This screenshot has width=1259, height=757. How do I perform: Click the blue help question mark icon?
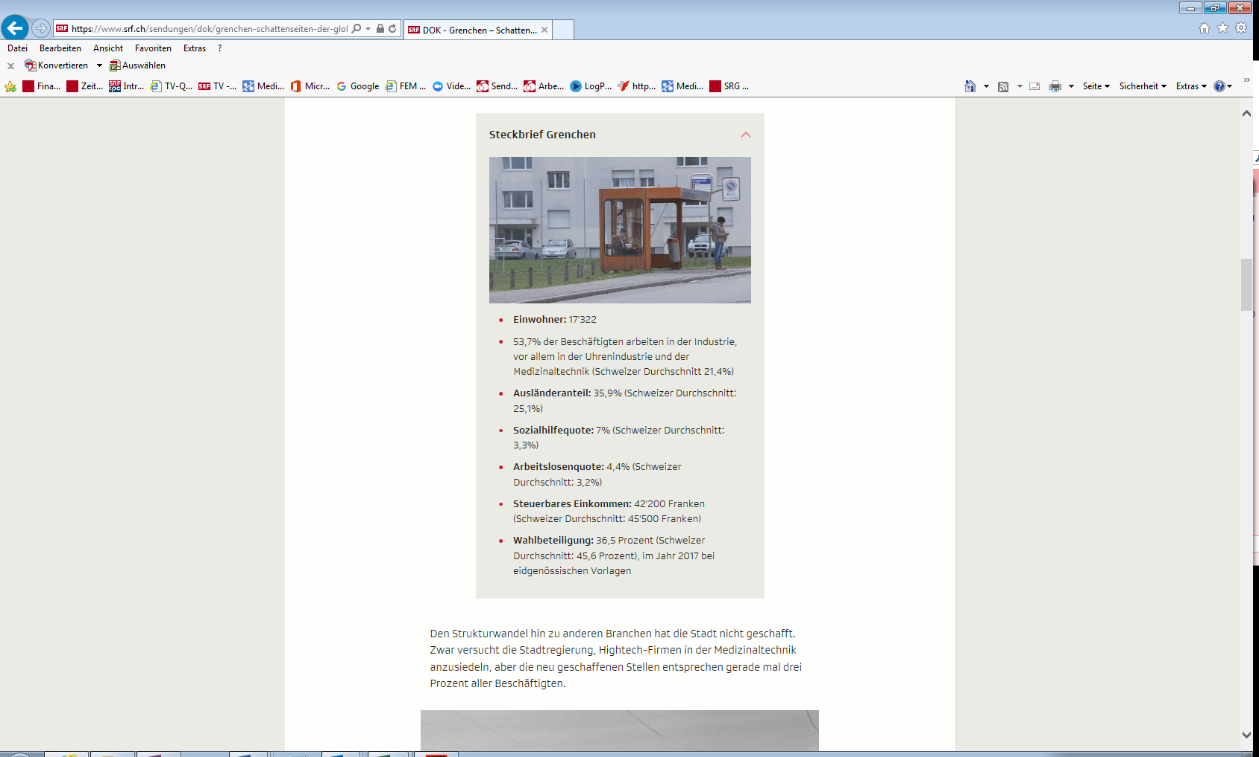coord(1219,86)
